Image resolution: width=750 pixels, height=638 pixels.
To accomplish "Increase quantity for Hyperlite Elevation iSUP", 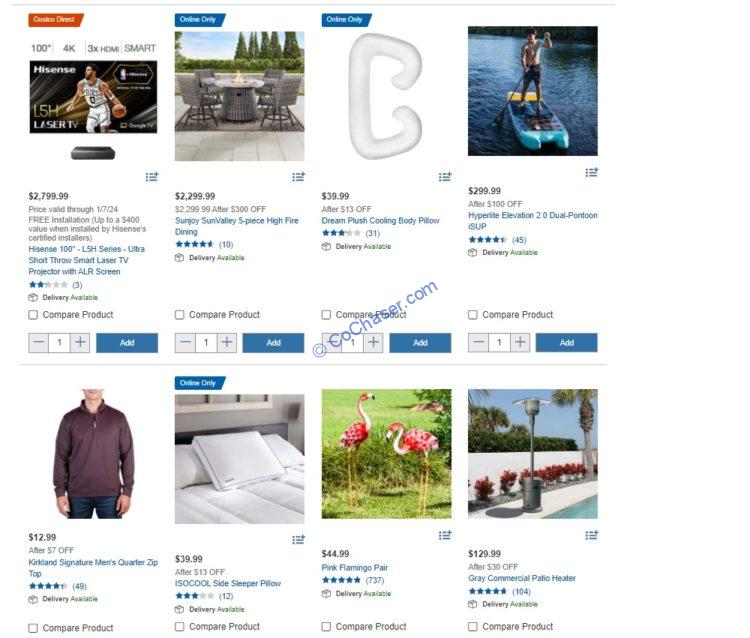I will point(520,342).
